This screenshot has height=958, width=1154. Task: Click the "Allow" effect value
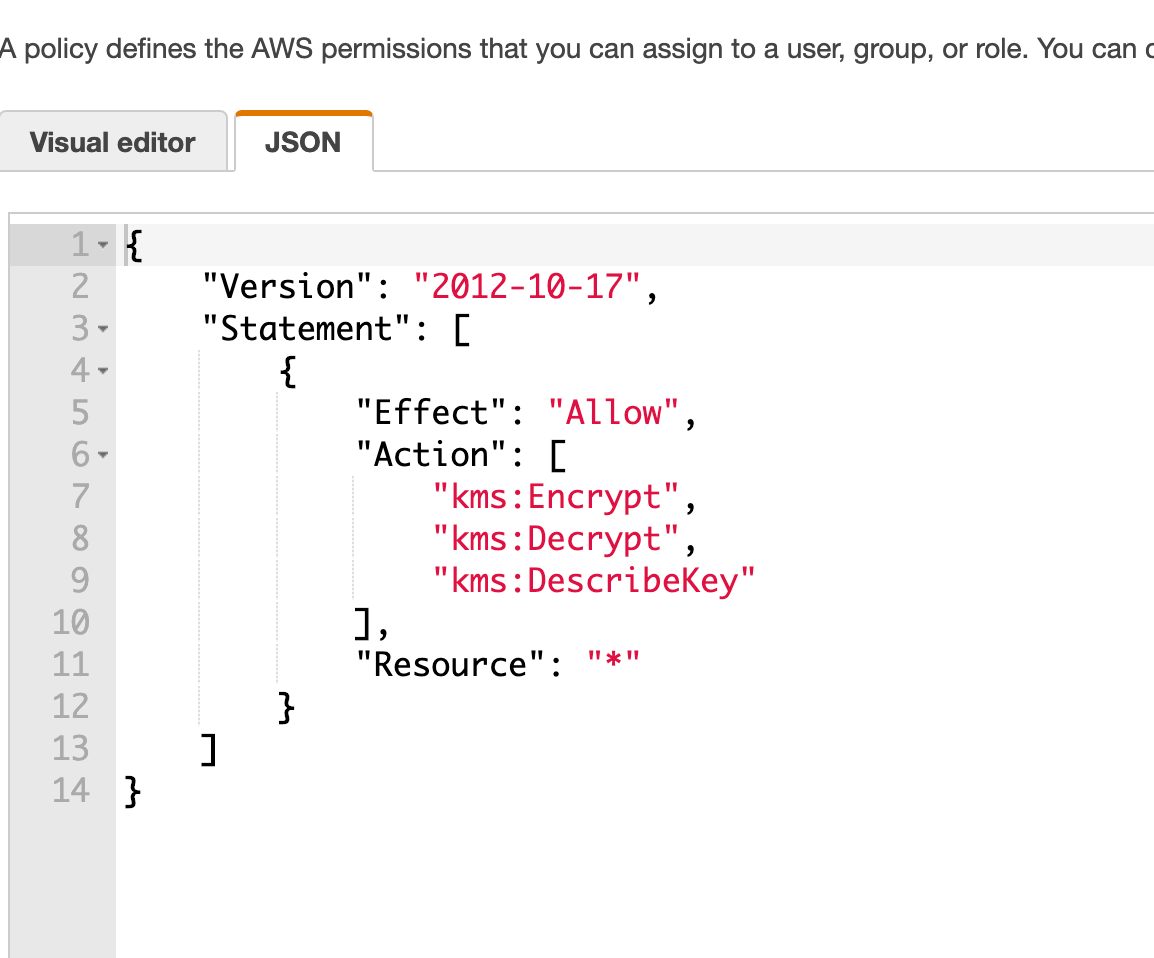[x=613, y=412]
